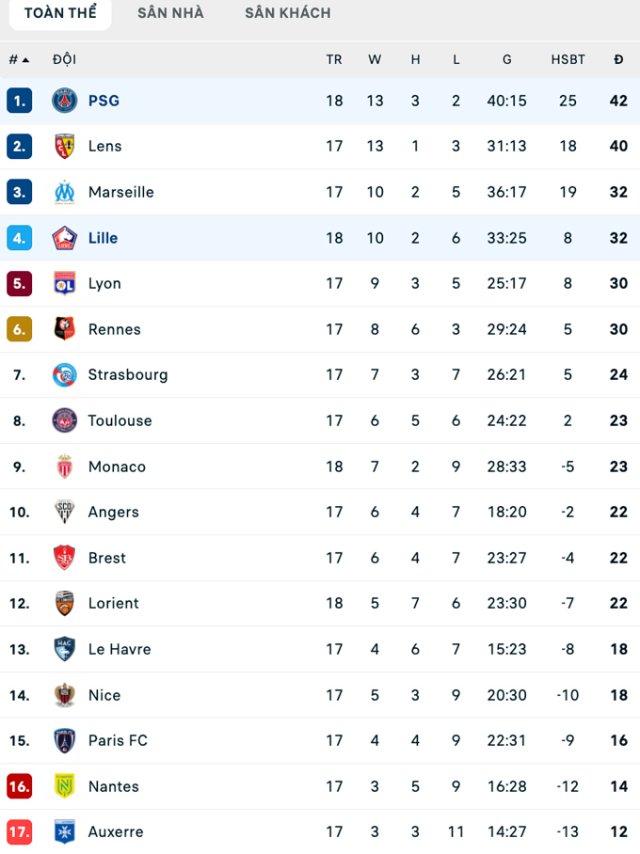Click the Lyon OL badge

tap(64, 283)
